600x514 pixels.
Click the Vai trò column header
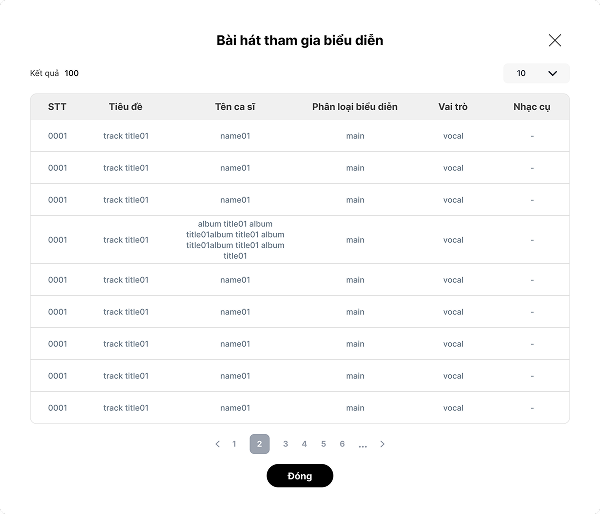[x=453, y=107]
